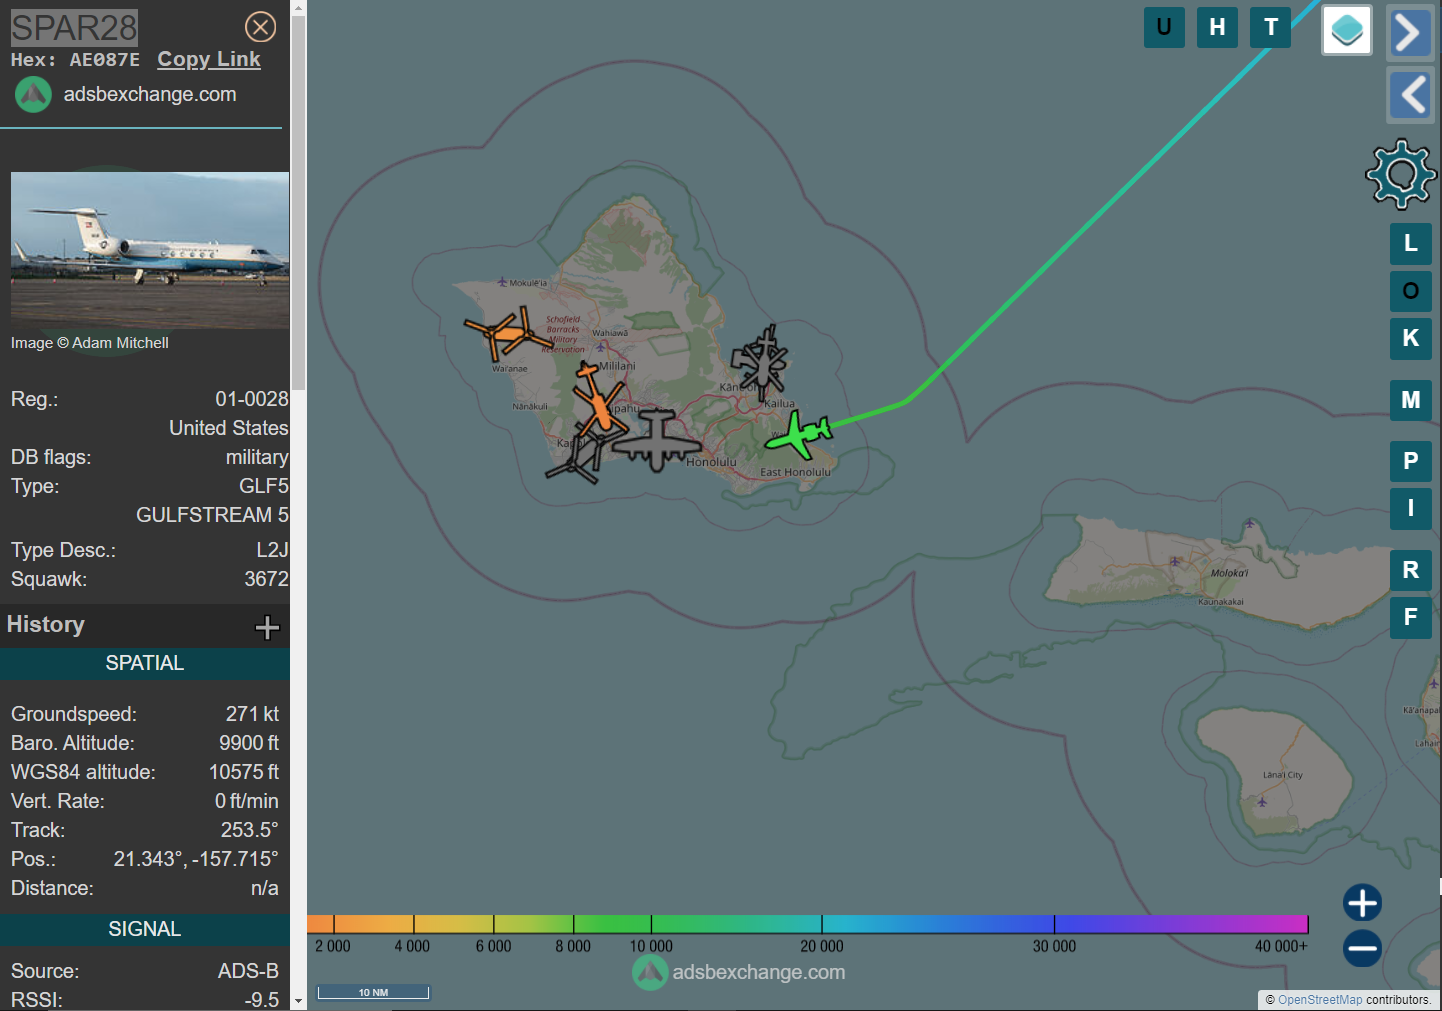Open the Gulfstream aircraft photo thumbnail
Image resolution: width=1442 pixels, height=1011 pixels.
point(150,250)
